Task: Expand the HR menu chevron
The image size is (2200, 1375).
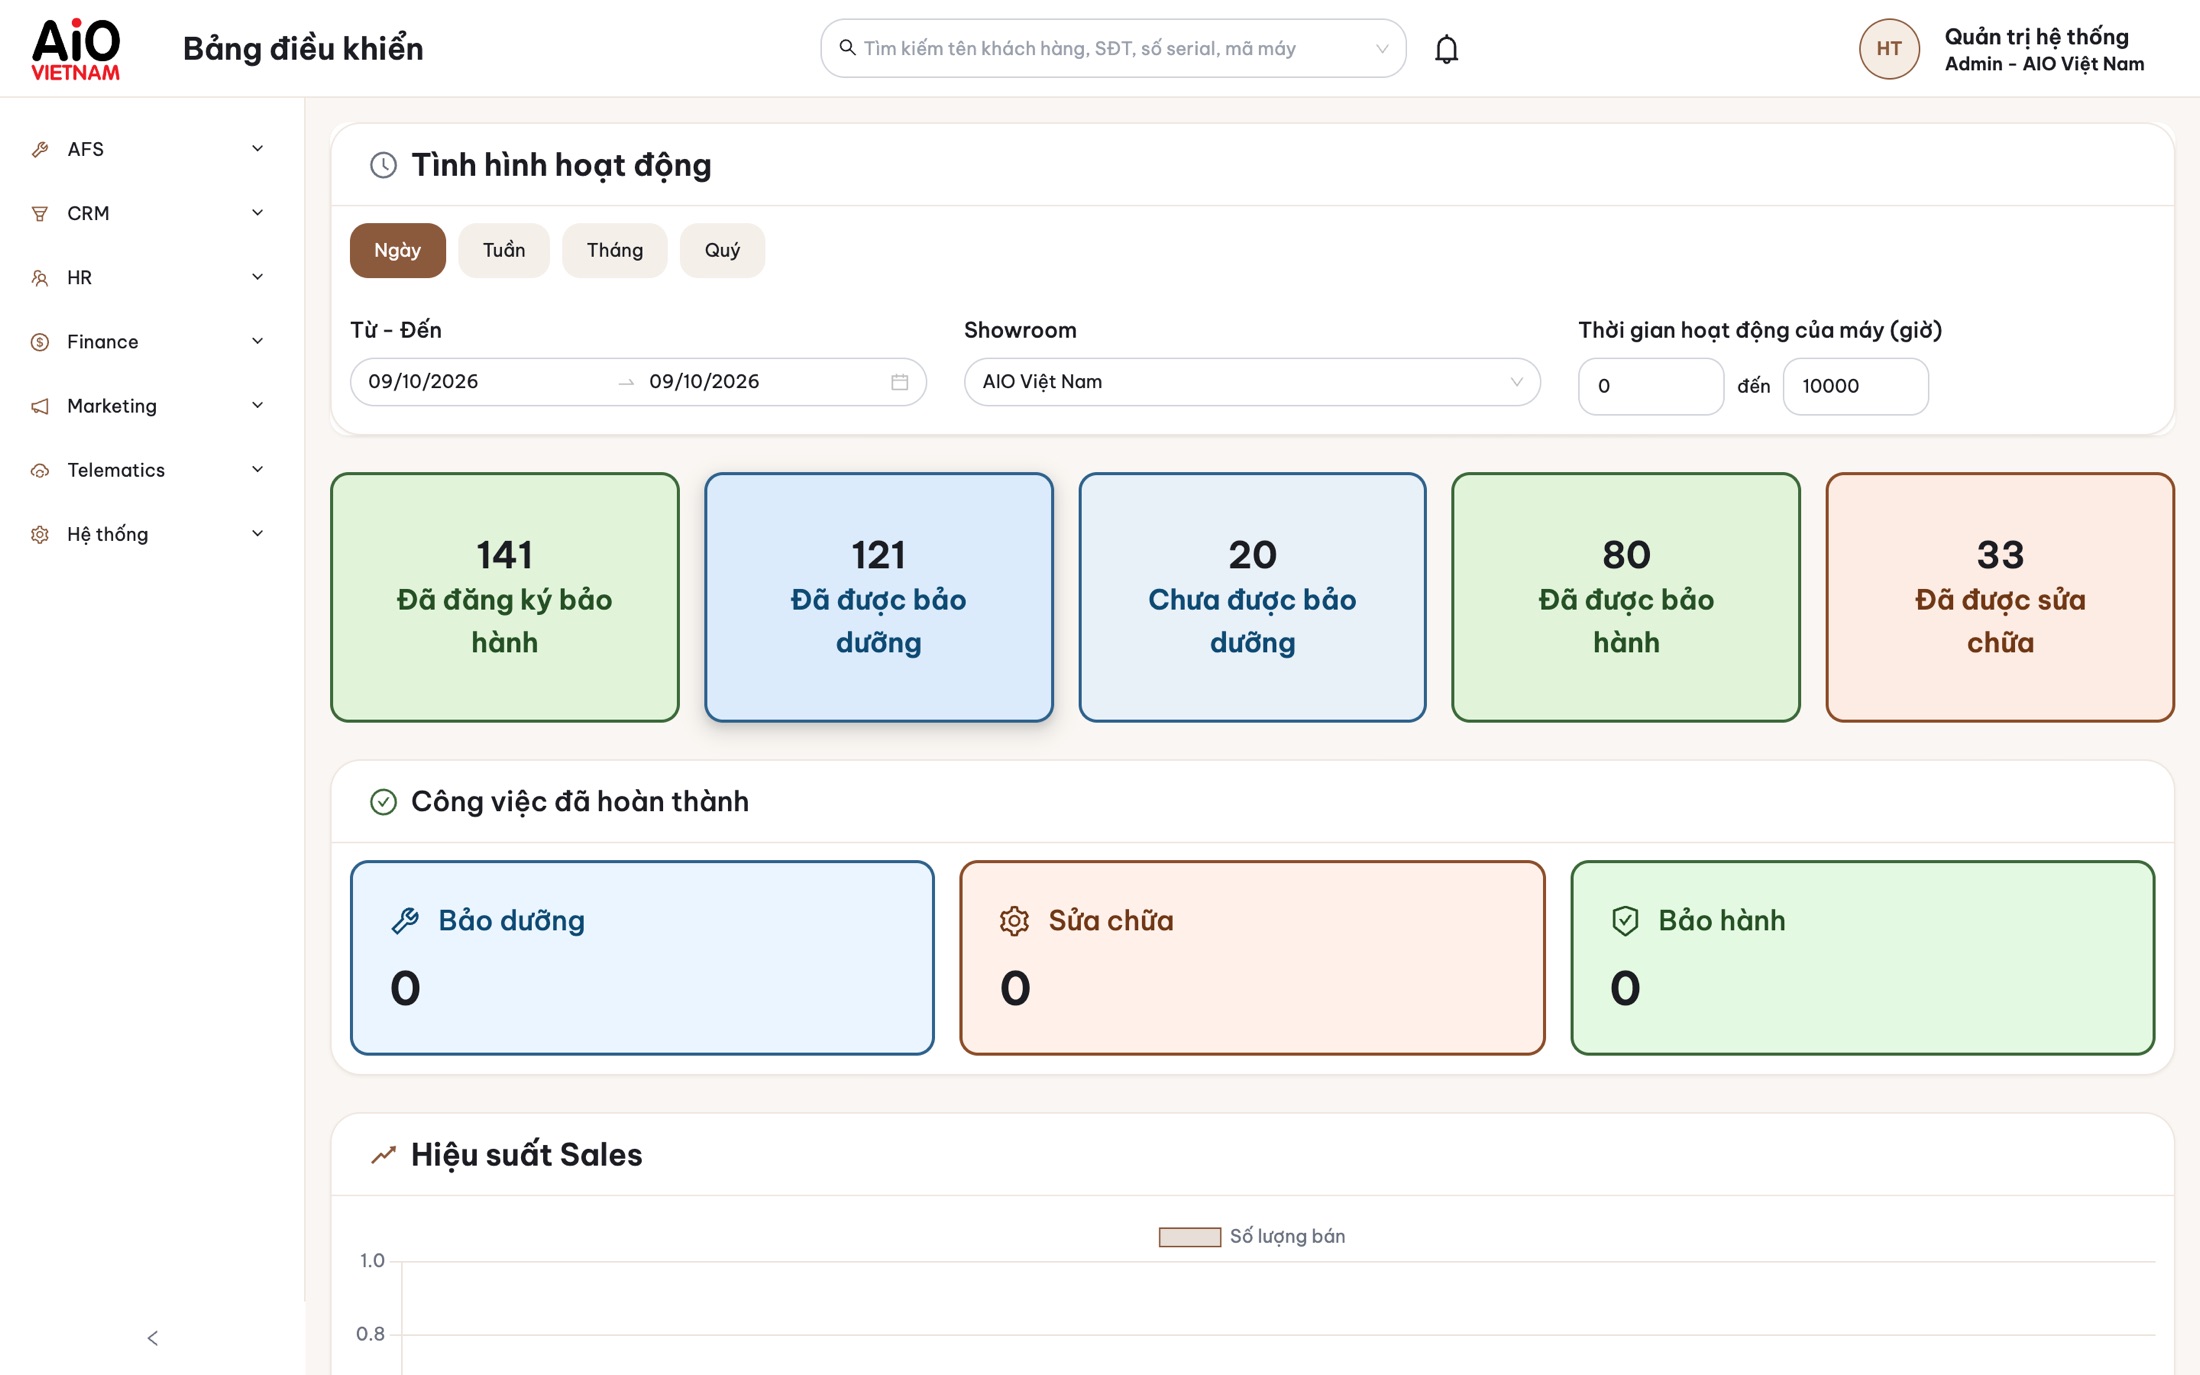Action: click(x=257, y=277)
